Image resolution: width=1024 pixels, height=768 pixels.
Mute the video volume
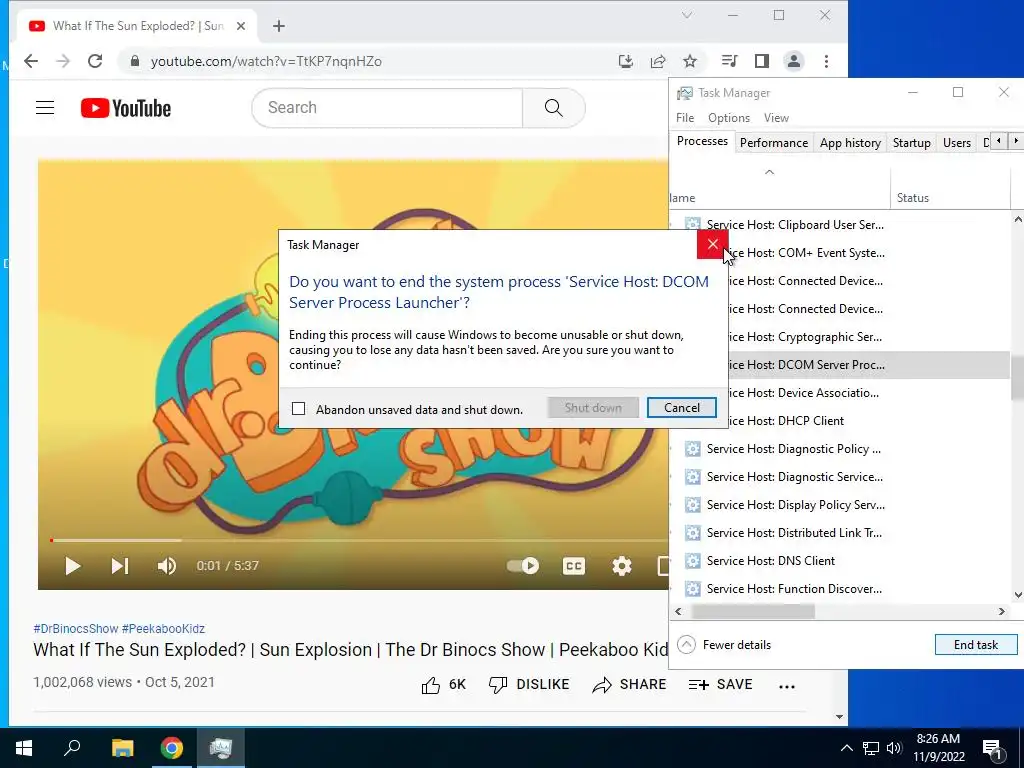point(167,566)
